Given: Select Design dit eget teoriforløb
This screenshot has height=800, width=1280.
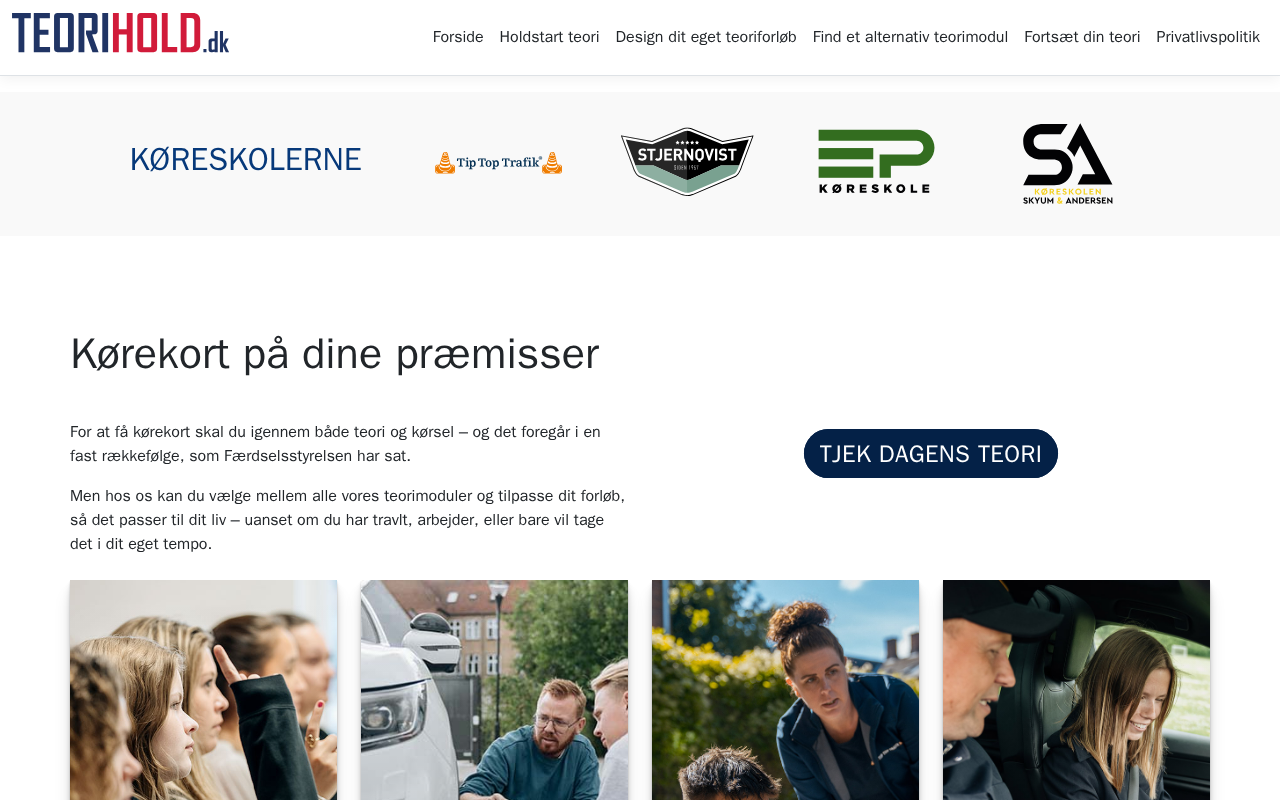Looking at the screenshot, I should [x=706, y=37].
